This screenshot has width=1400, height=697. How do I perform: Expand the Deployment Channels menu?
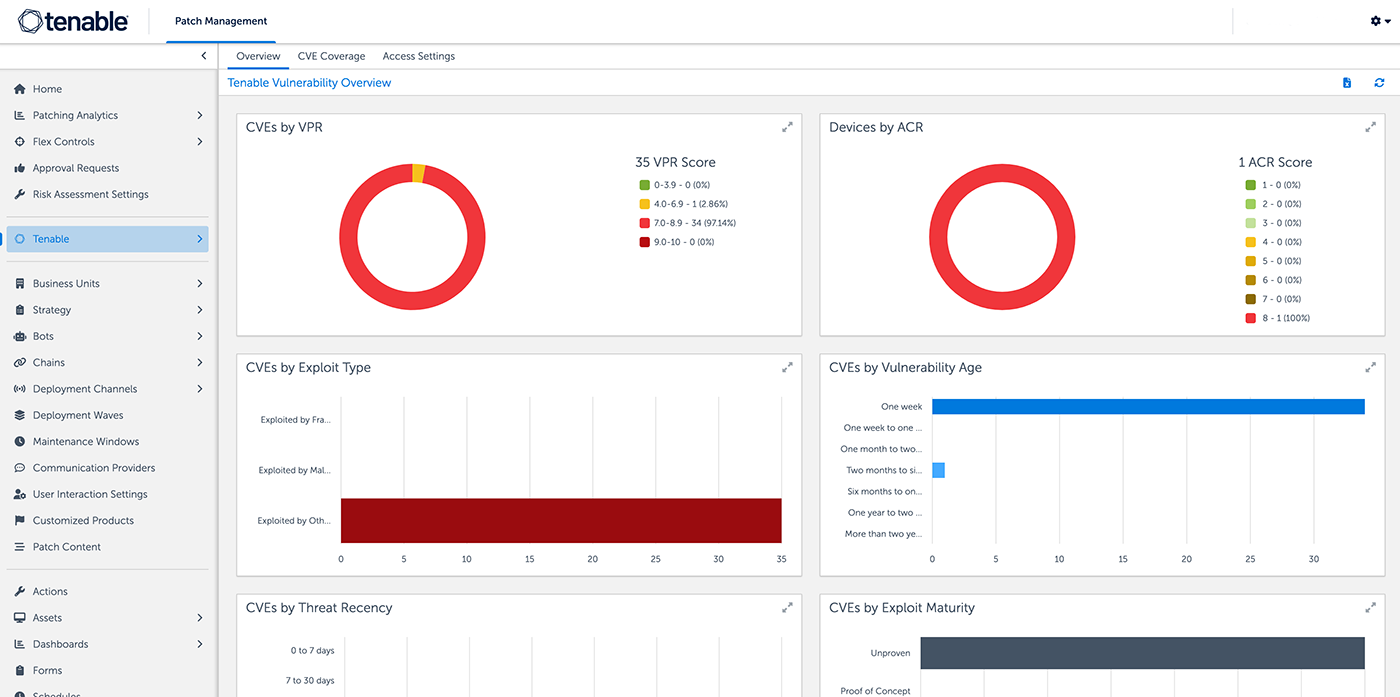200,389
